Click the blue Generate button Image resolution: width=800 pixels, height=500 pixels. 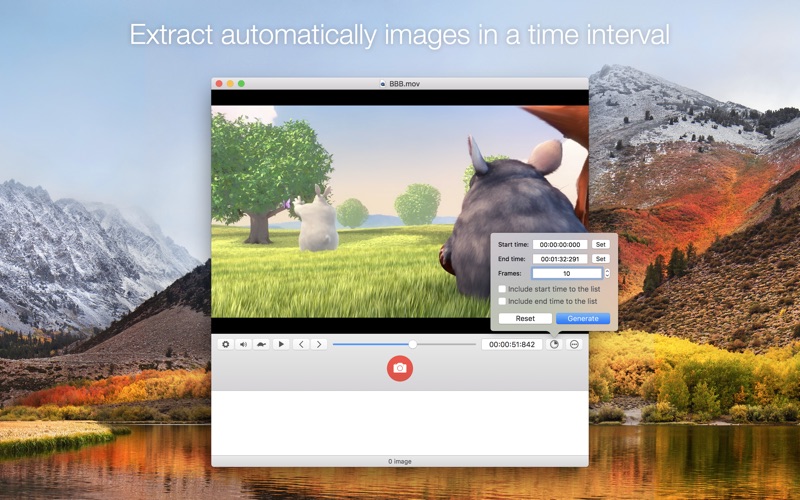[x=583, y=318]
